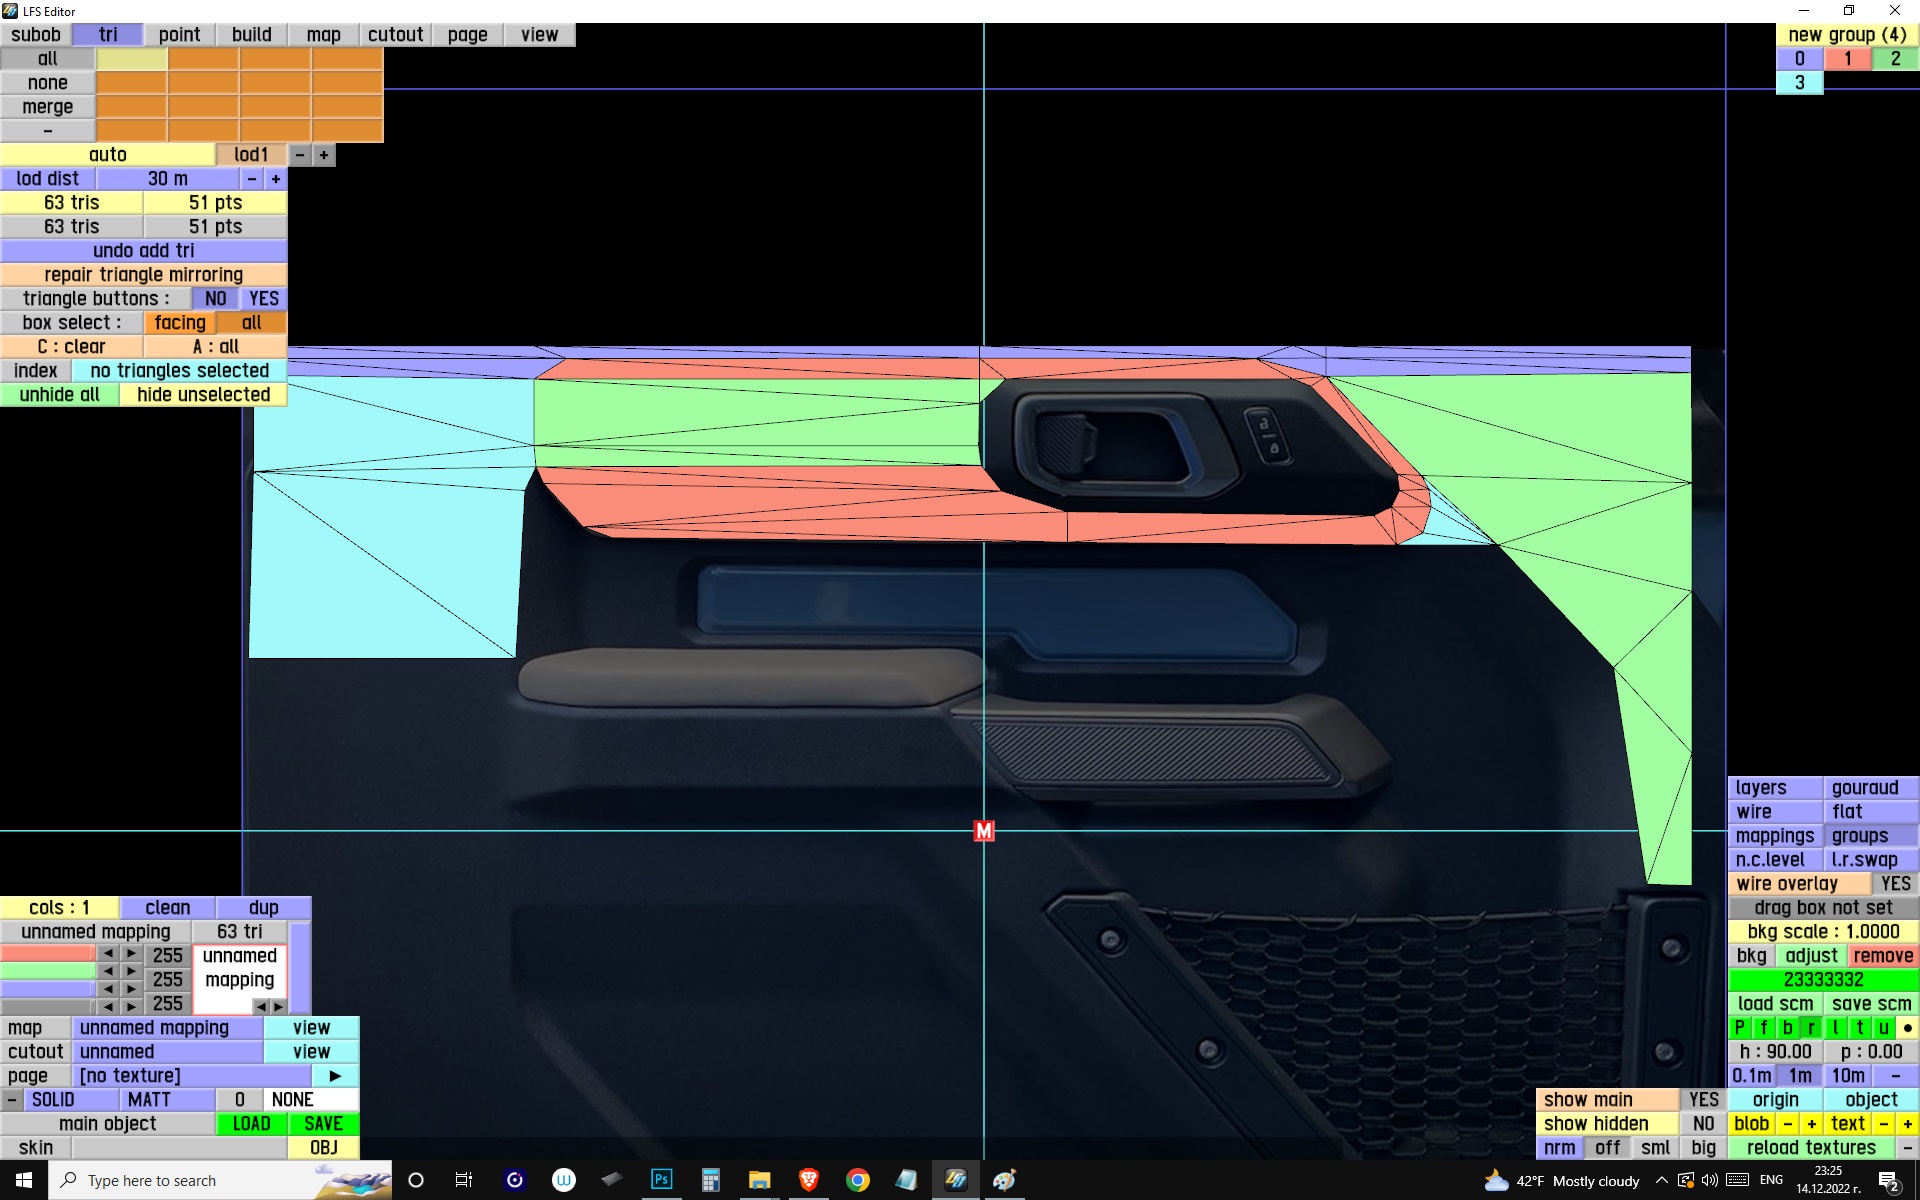Toggle wire overlay YES button
This screenshot has width=1920, height=1200.
pyautogui.click(x=1894, y=884)
